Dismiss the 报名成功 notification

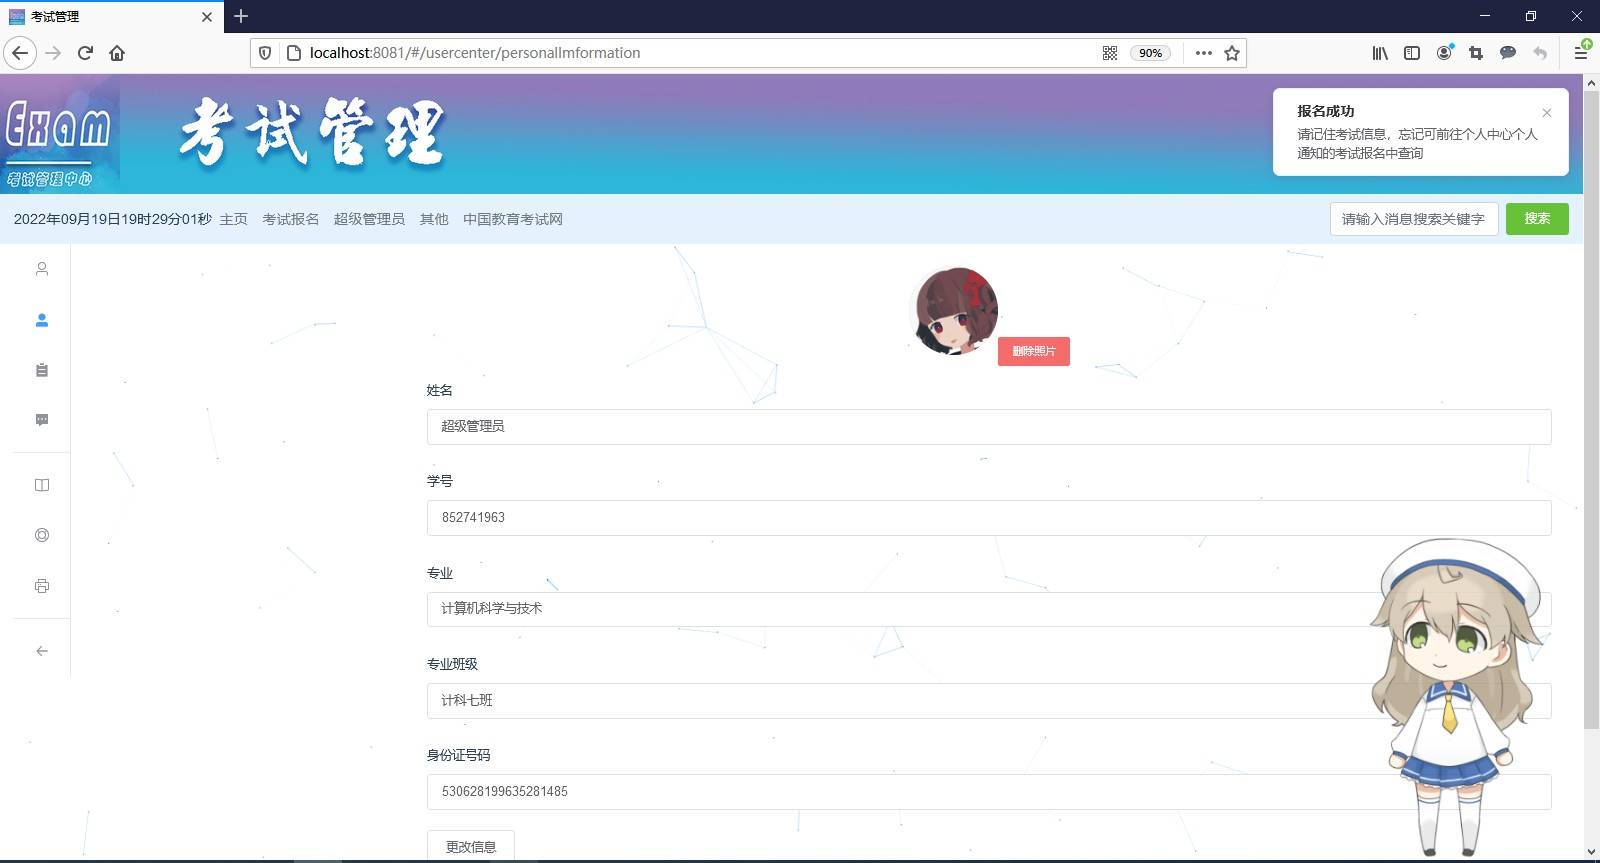[x=1547, y=113]
